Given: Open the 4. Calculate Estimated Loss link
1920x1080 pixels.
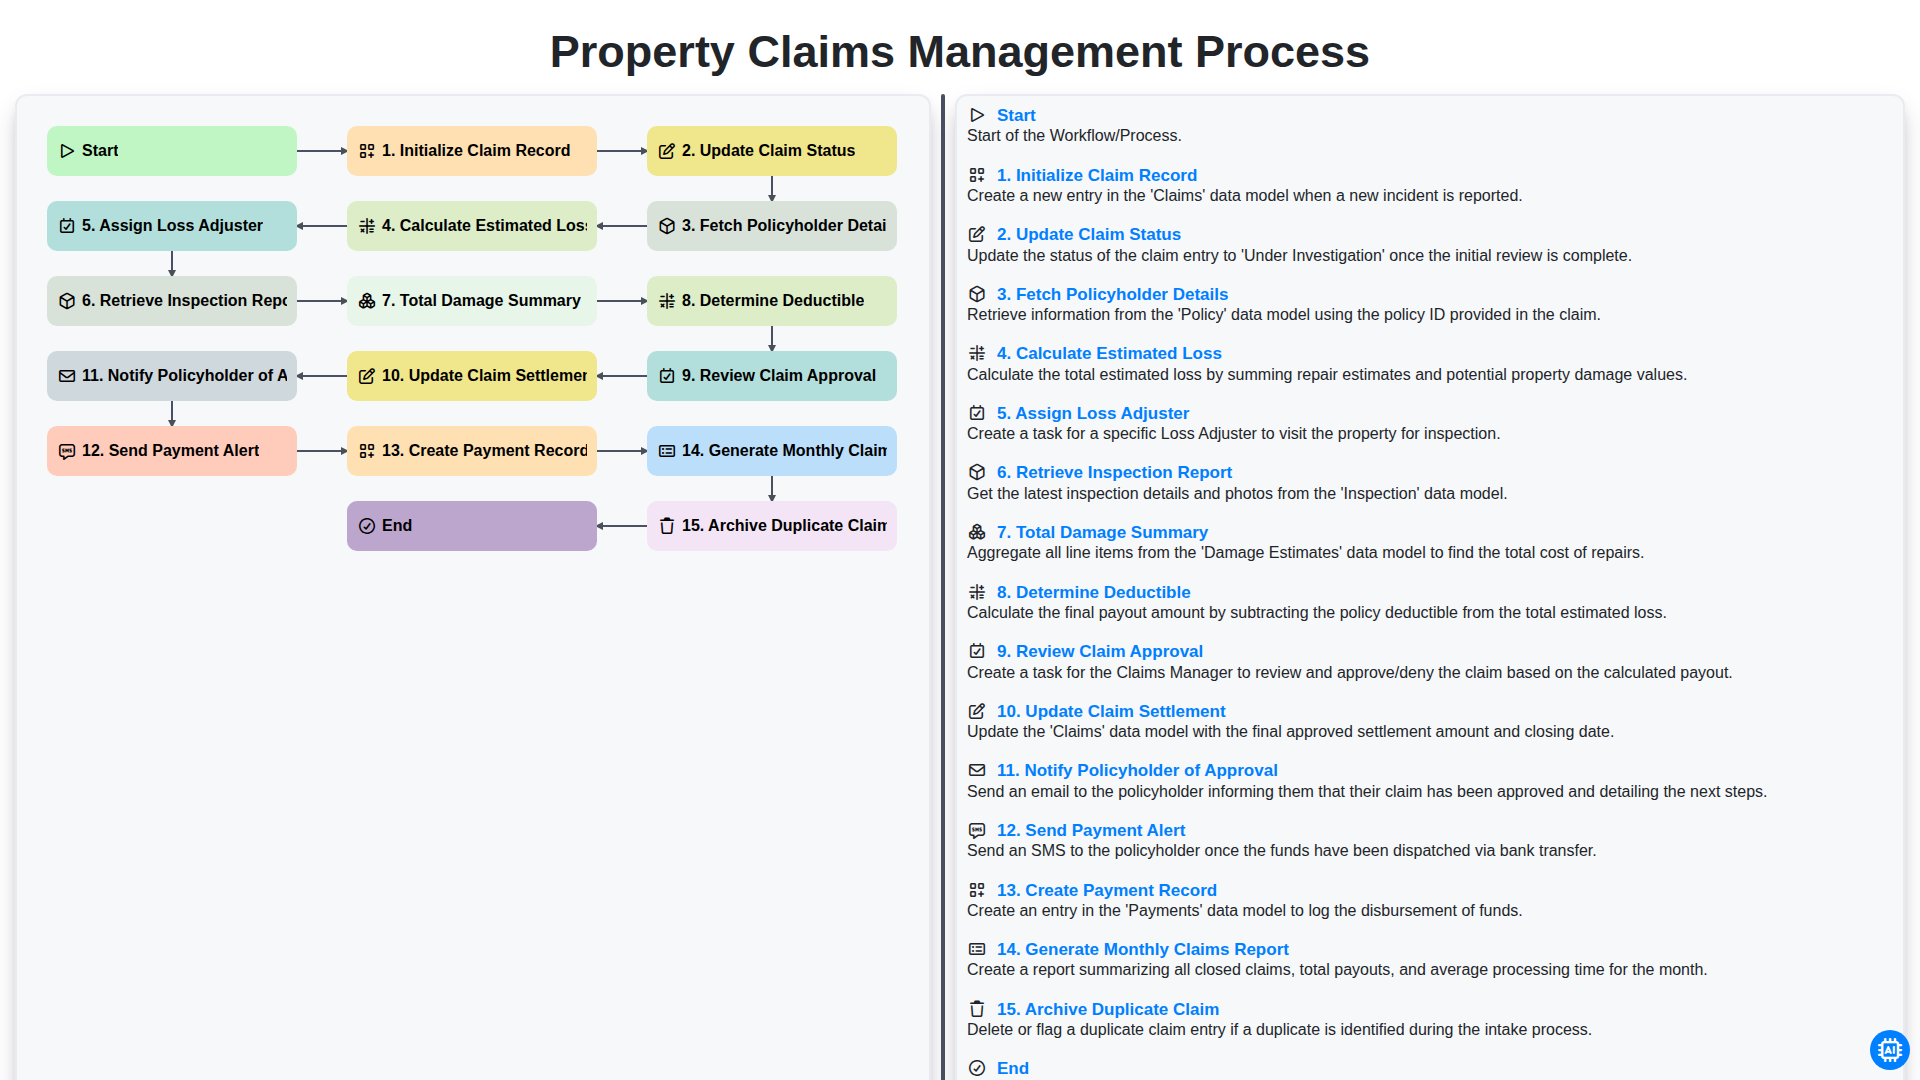Looking at the screenshot, I should [1109, 353].
